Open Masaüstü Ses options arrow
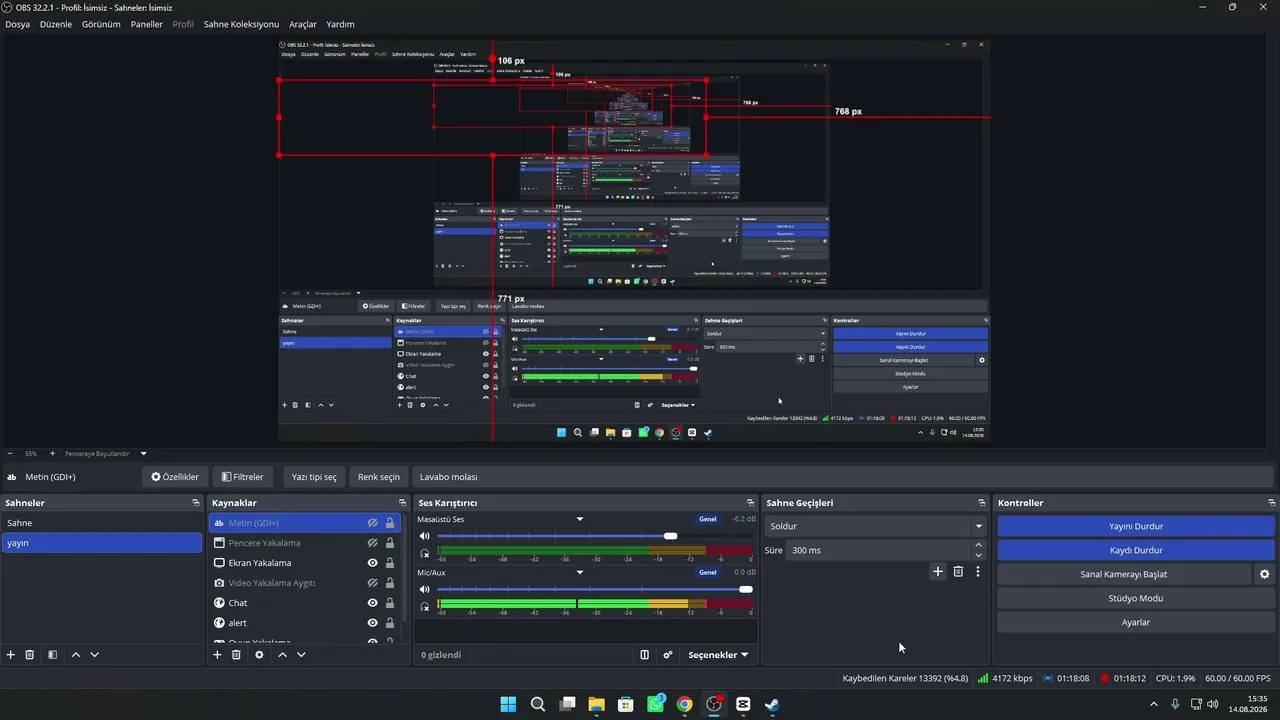This screenshot has width=1280, height=720. [580, 519]
